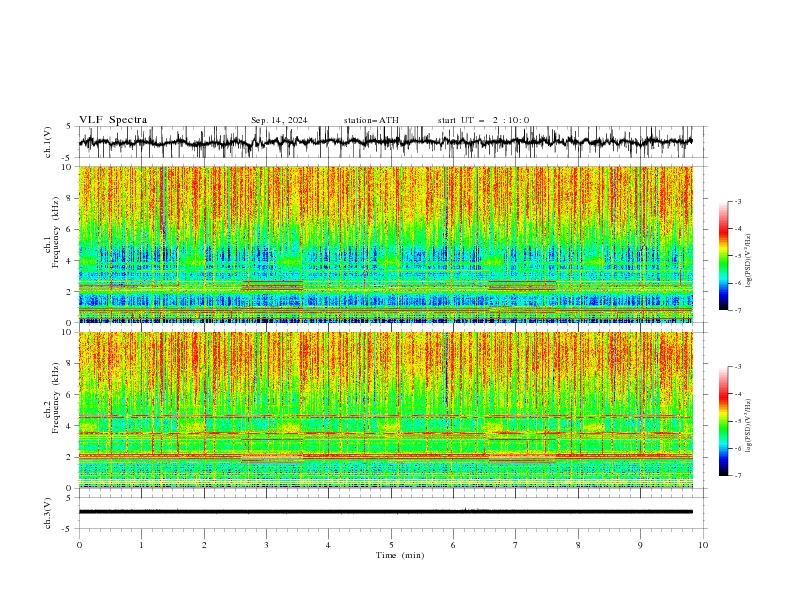Image resolution: width=792 pixels, height=612 pixels.
Task: Click the "Time (min)" axis label
Action: (x=400, y=555)
